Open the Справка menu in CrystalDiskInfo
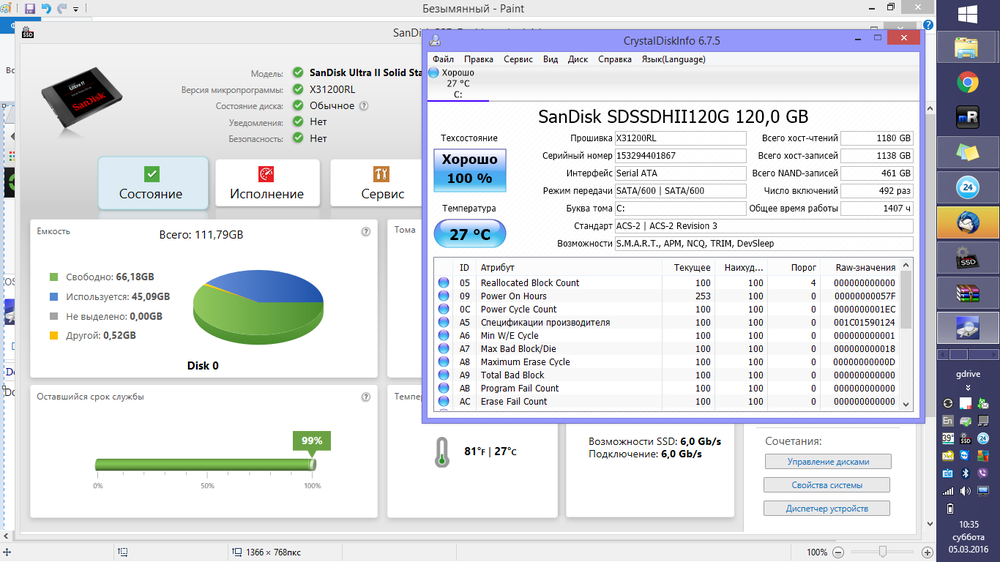The width and height of the screenshot is (1000, 562). coord(615,59)
